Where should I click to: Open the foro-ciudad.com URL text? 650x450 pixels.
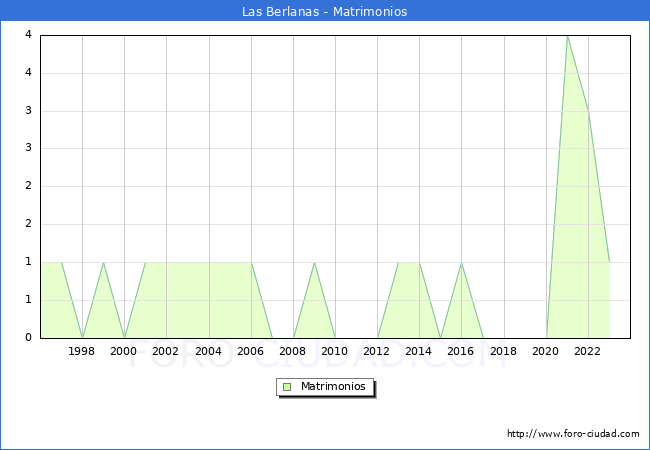[573, 434]
